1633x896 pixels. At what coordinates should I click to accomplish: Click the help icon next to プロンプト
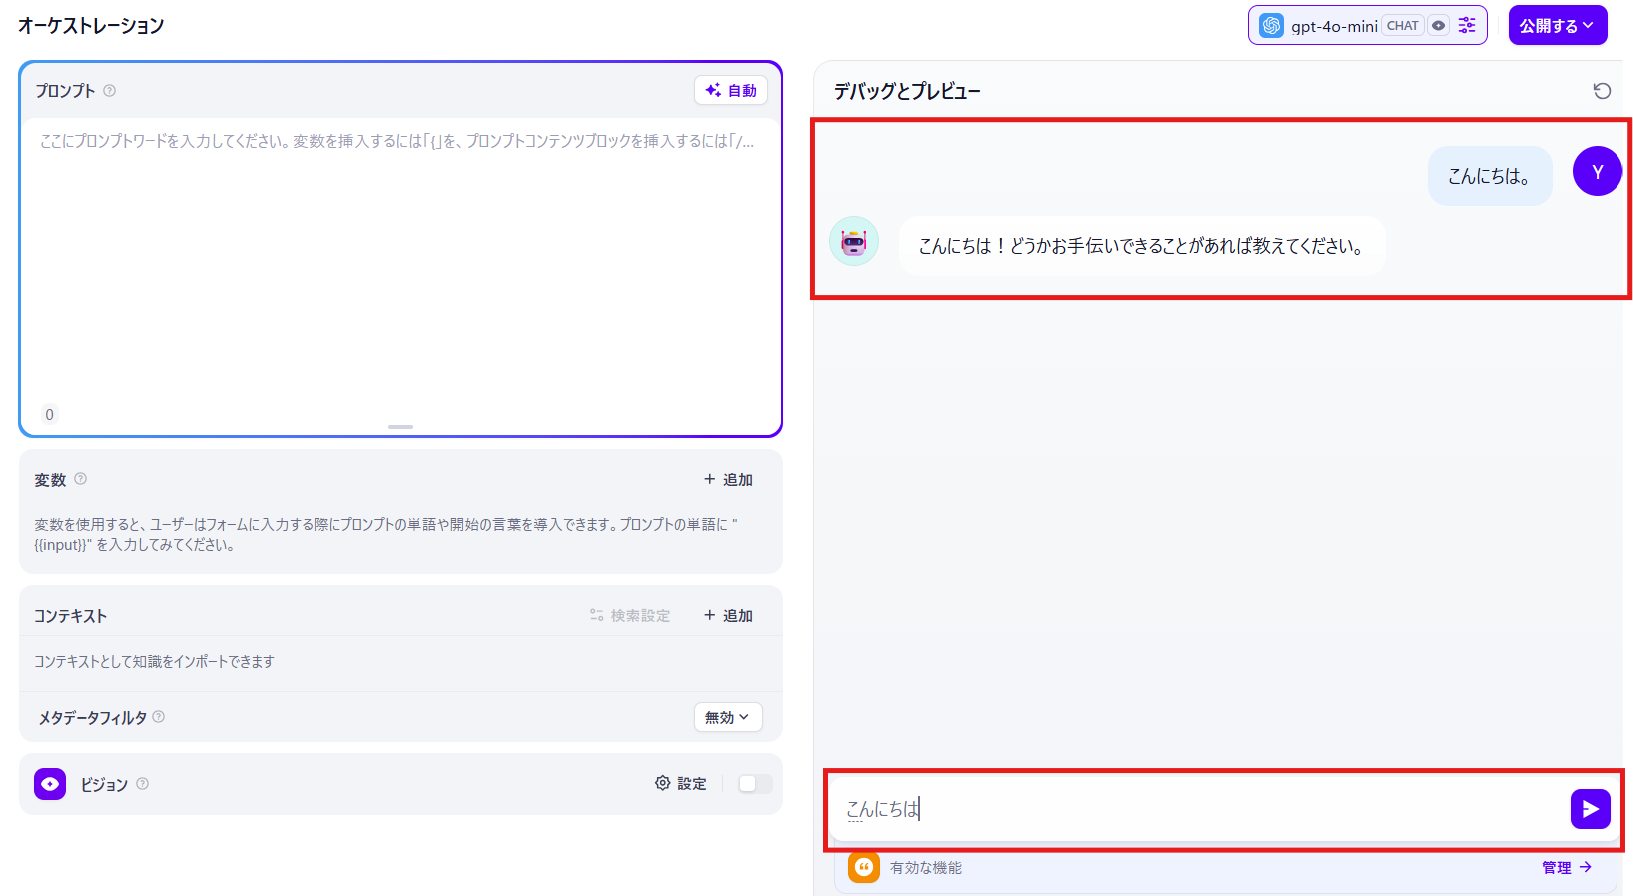pyautogui.click(x=110, y=91)
